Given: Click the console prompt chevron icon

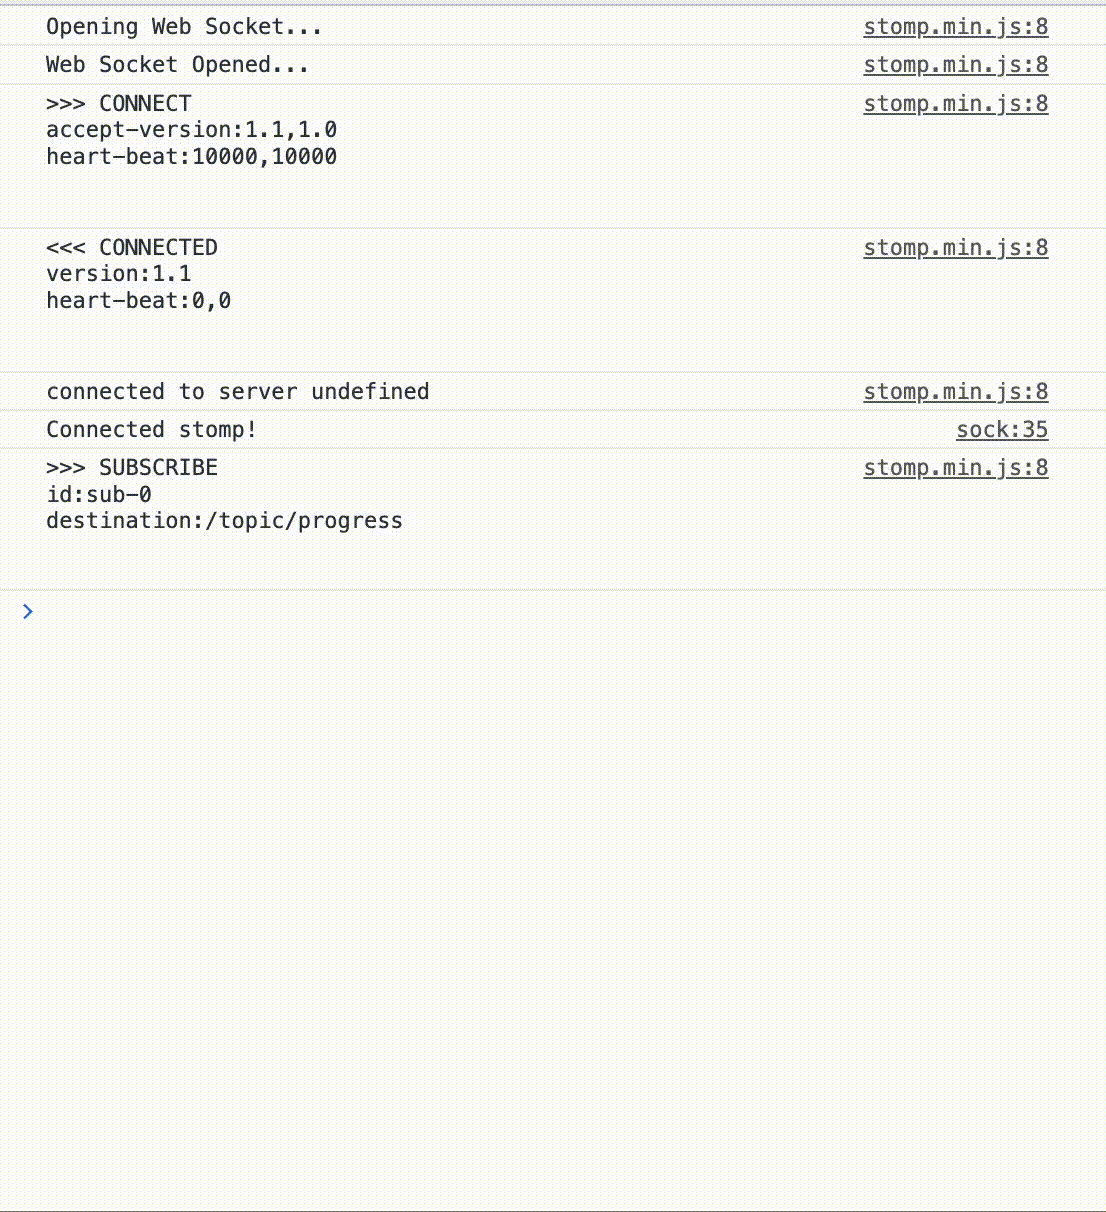Looking at the screenshot, I should pyautogui.click(x=28, y=611).
